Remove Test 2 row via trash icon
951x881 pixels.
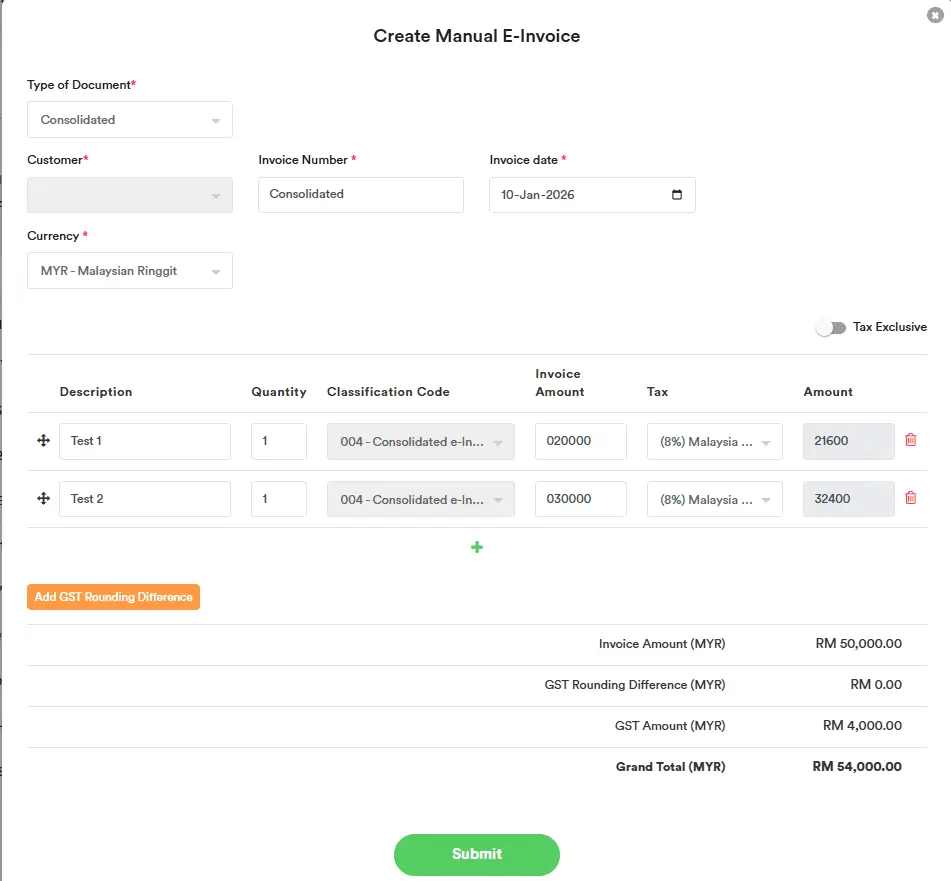910,498
